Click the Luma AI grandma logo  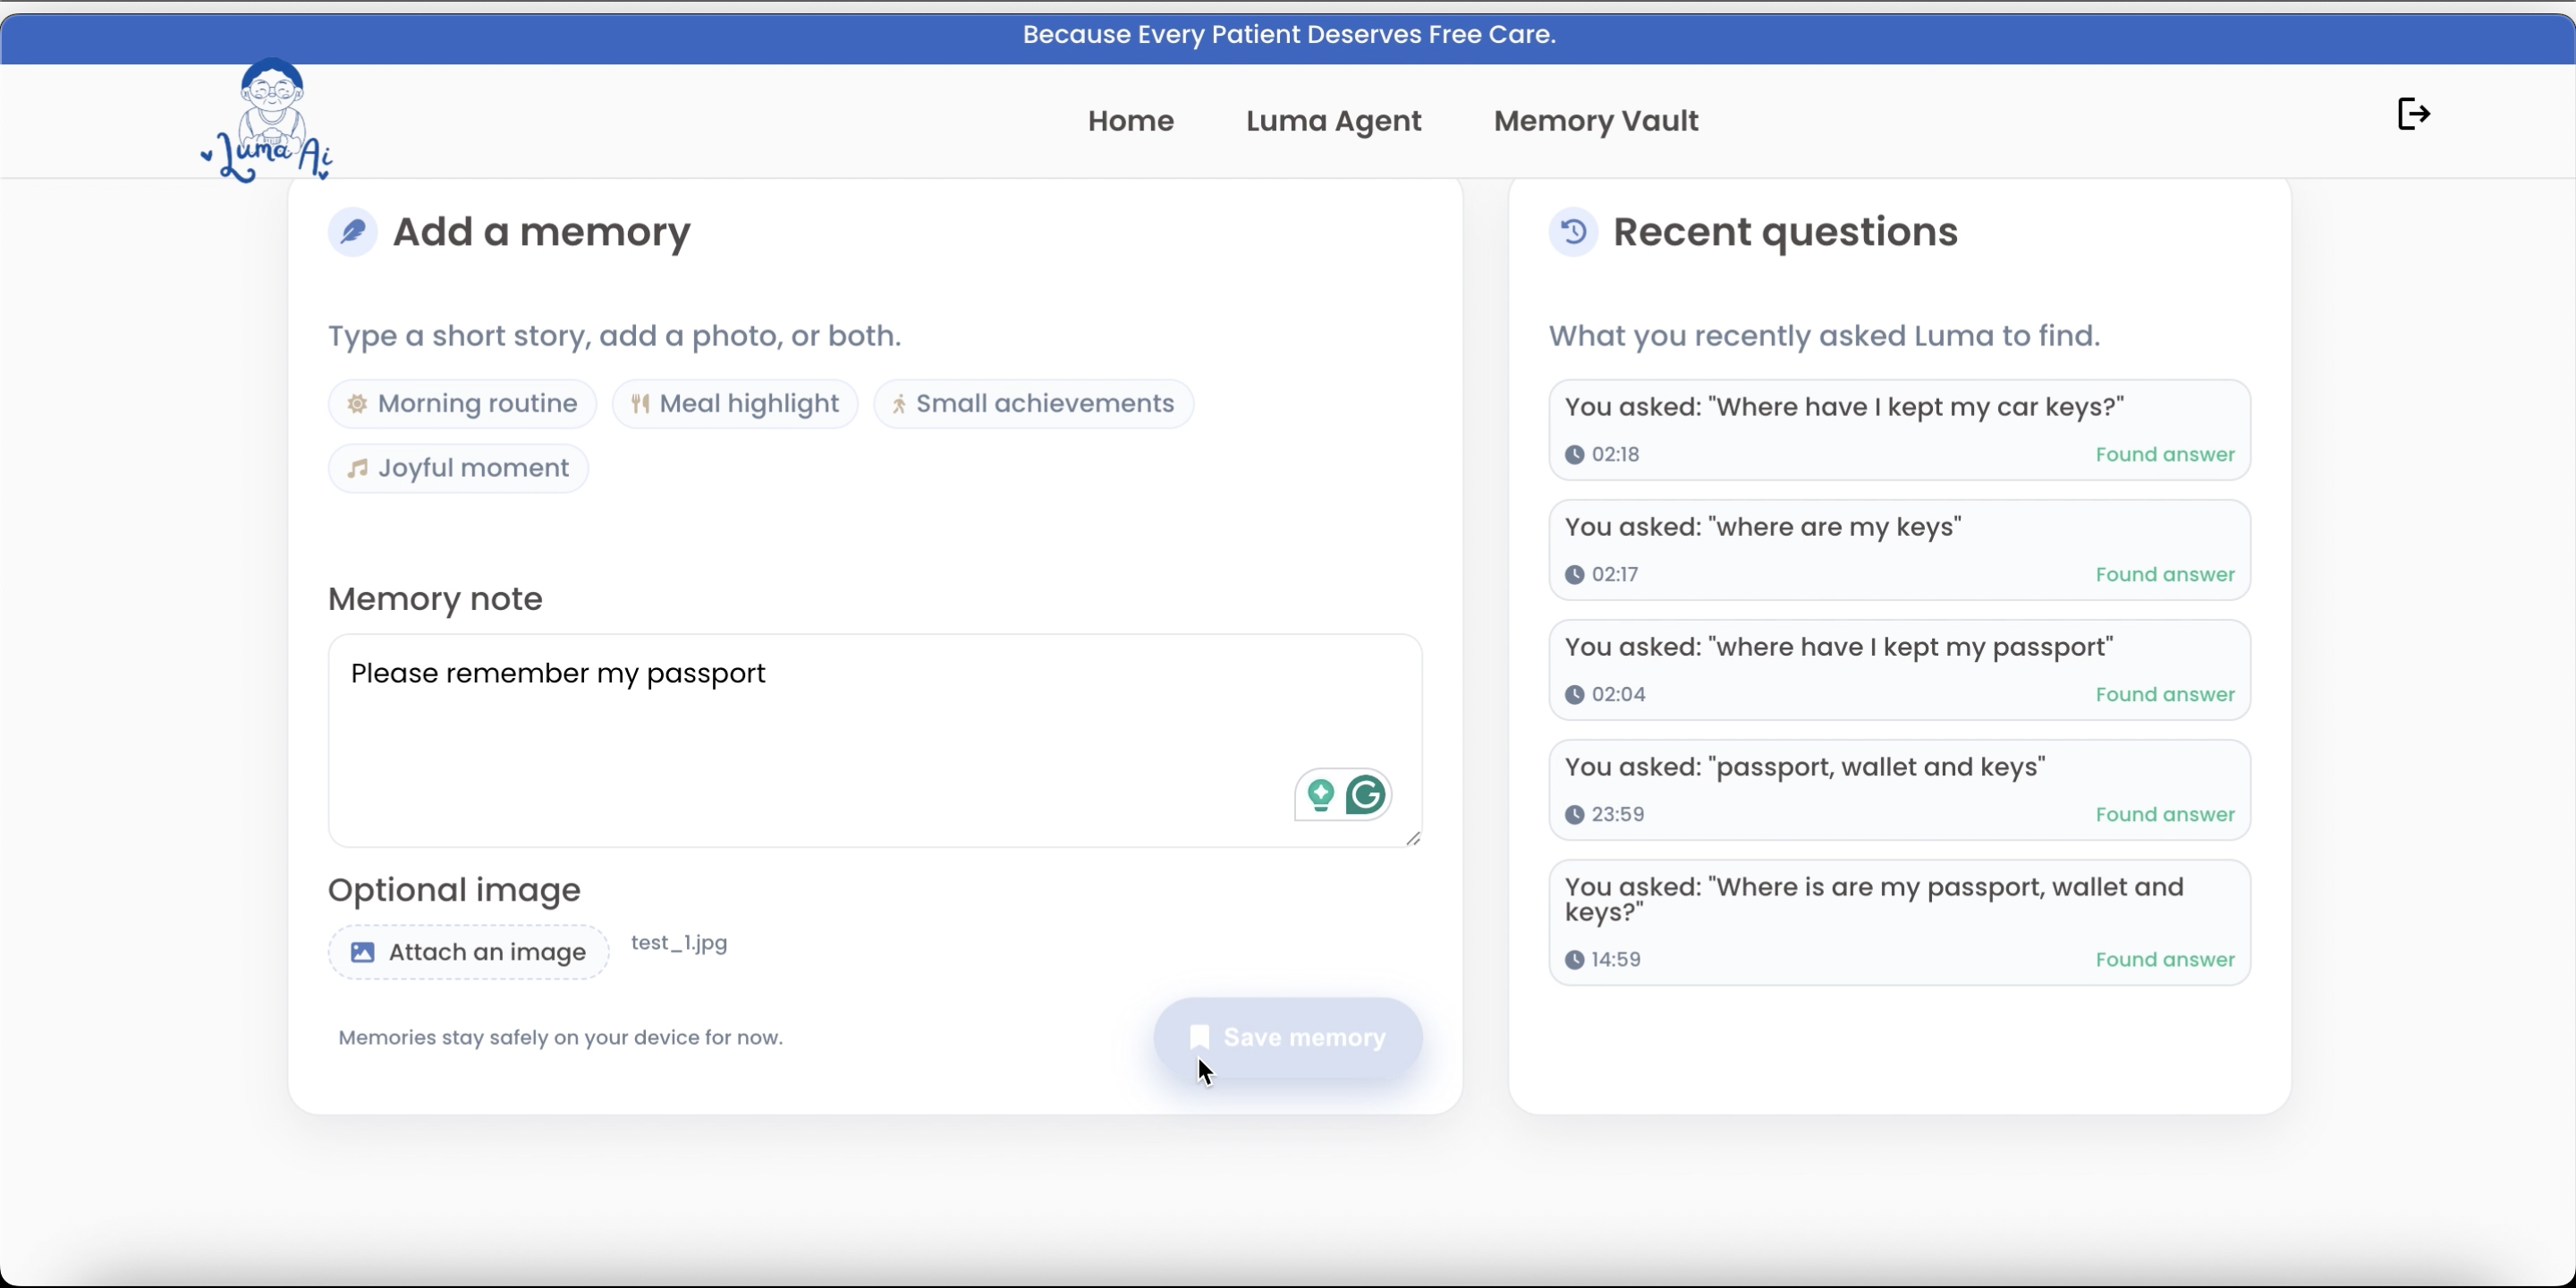point(268,122)
